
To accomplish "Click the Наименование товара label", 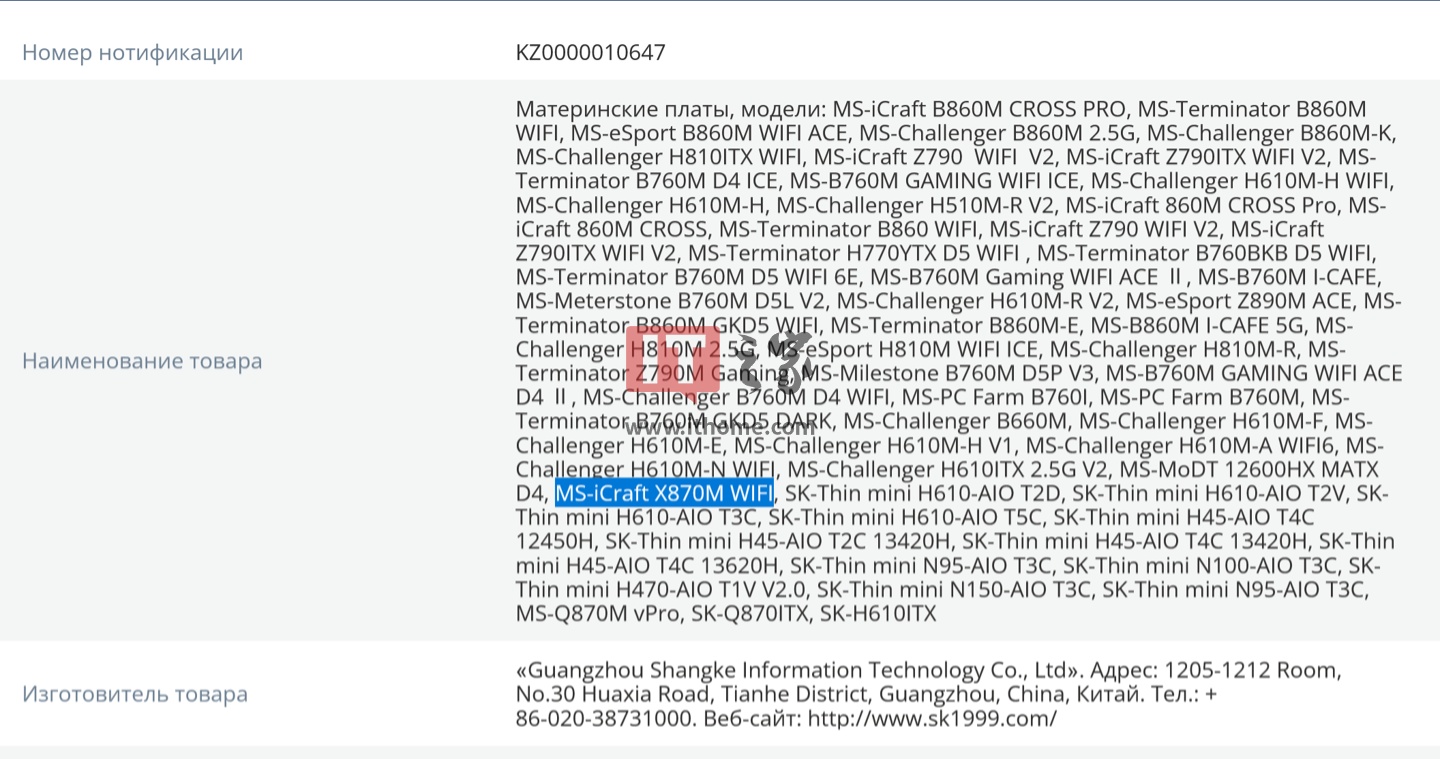I will click(142, 361).
